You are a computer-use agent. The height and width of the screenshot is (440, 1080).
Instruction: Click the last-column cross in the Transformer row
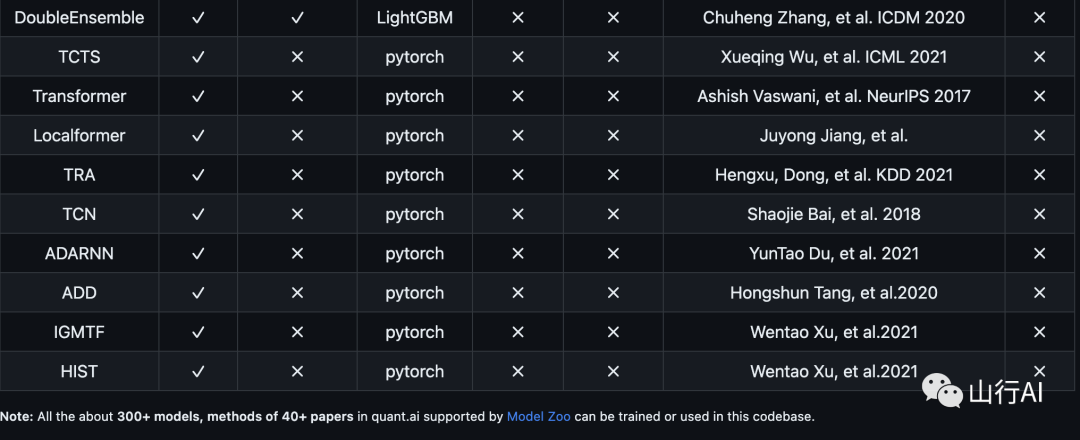(1040, 96)
